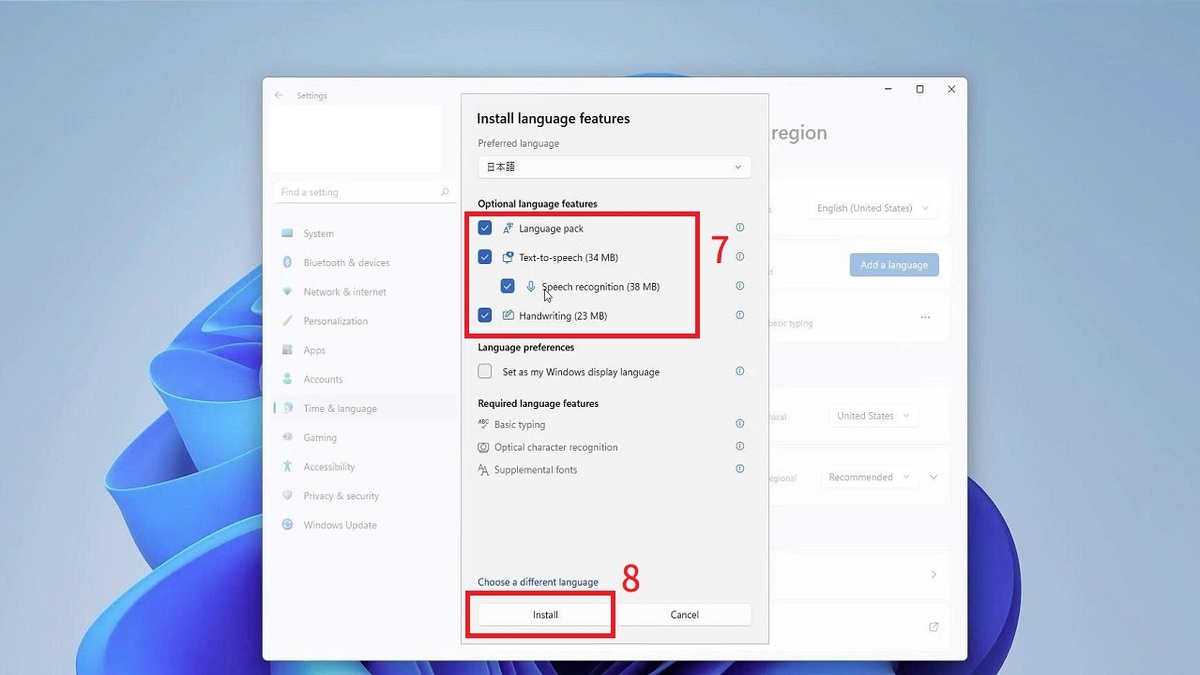
Task: Click info icon for Windows display language
Action: coord(740,371)
